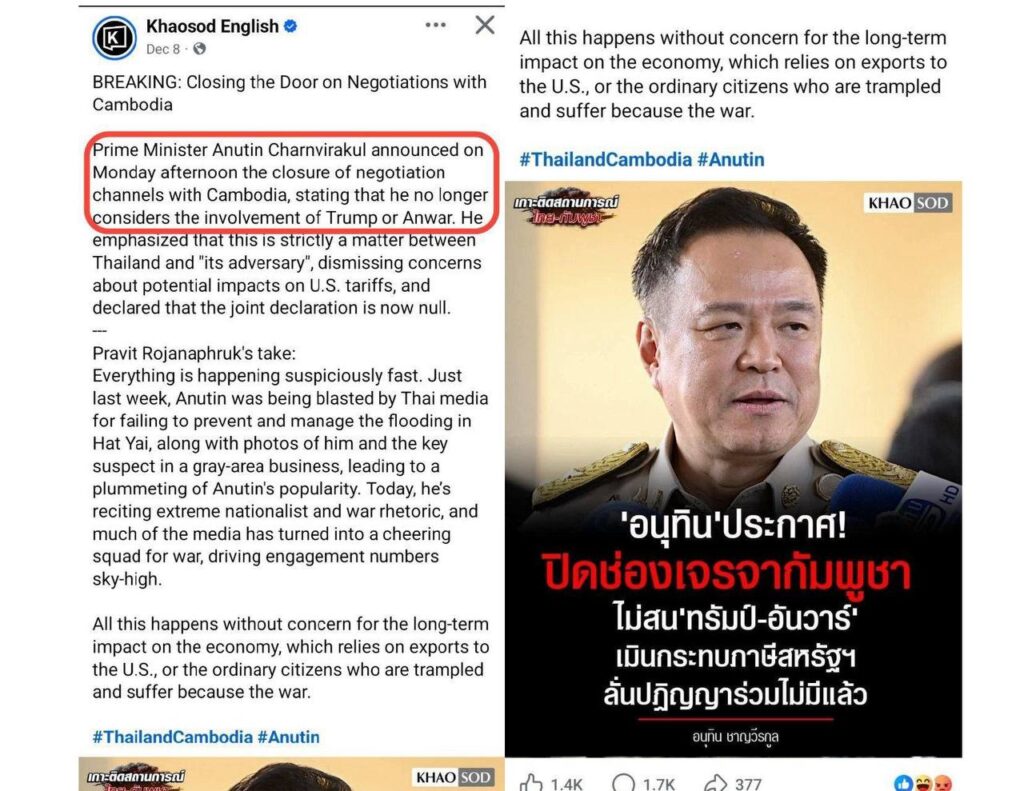Click the red-outlined highlighted paragraph

pos(291,183)
